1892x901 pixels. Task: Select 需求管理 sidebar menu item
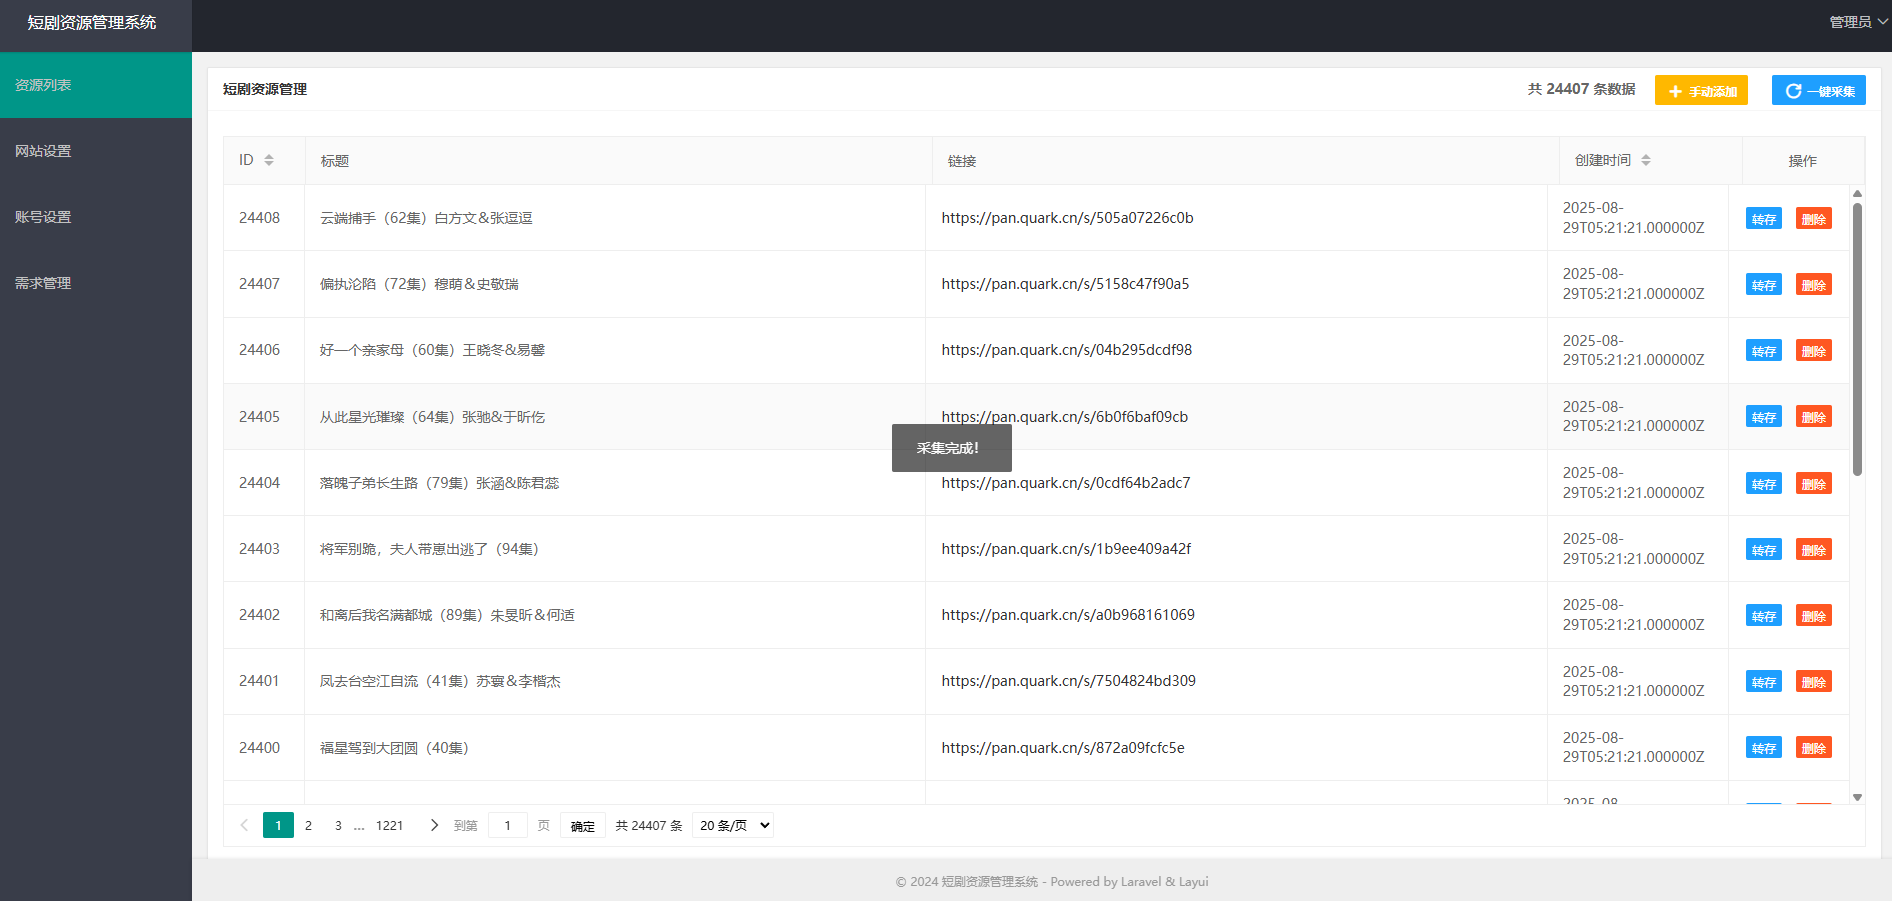pyautogui.click(x=43, y=283)
